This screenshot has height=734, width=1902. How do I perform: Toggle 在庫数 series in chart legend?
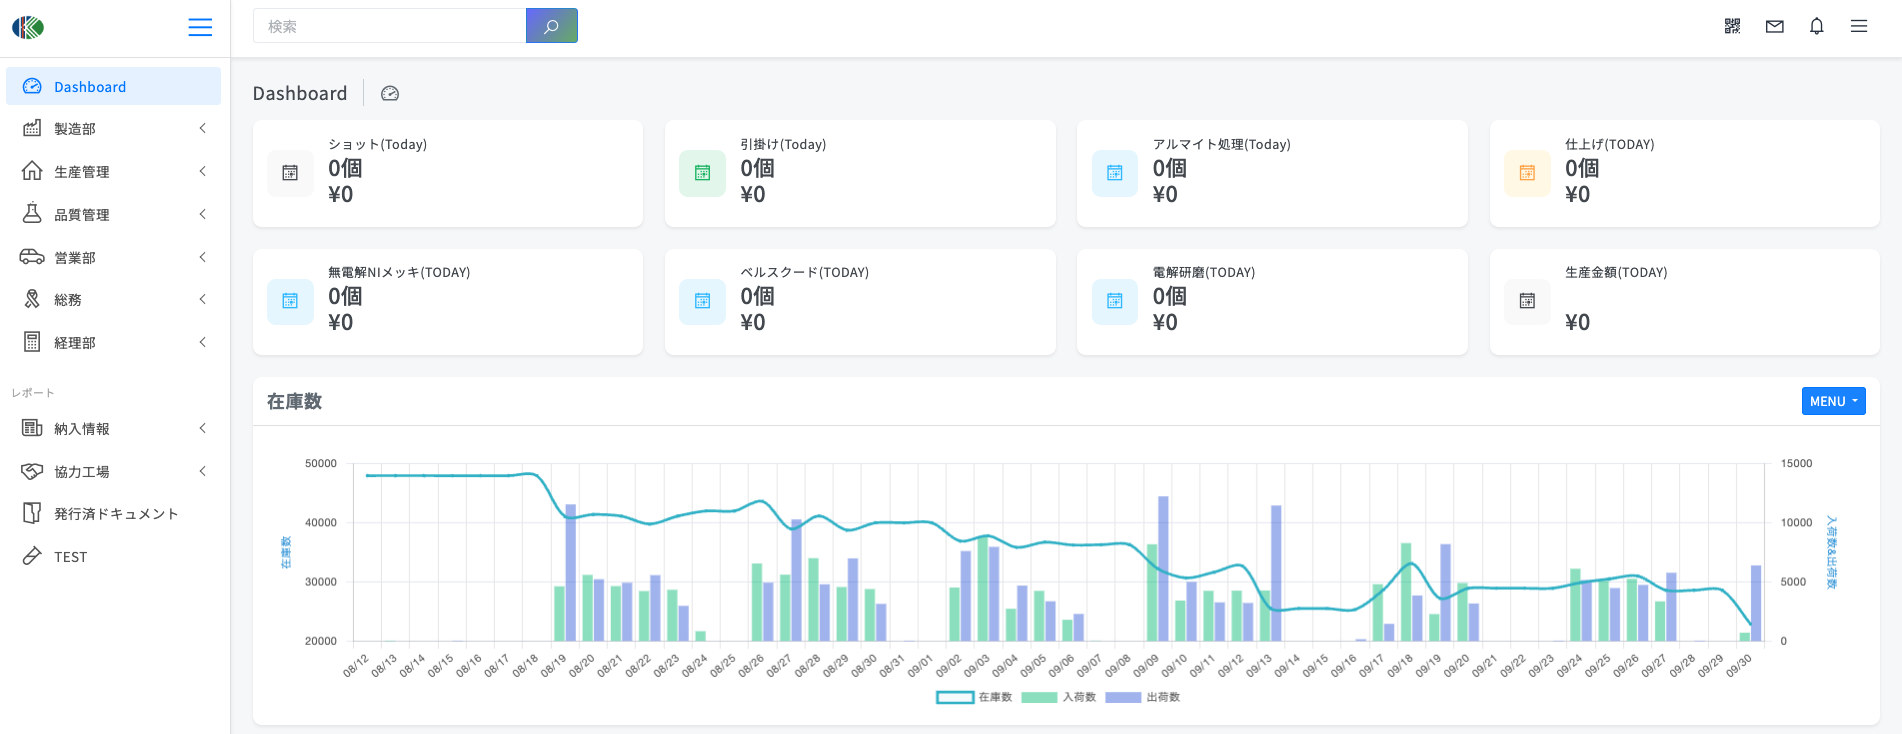tap(955, 697)
